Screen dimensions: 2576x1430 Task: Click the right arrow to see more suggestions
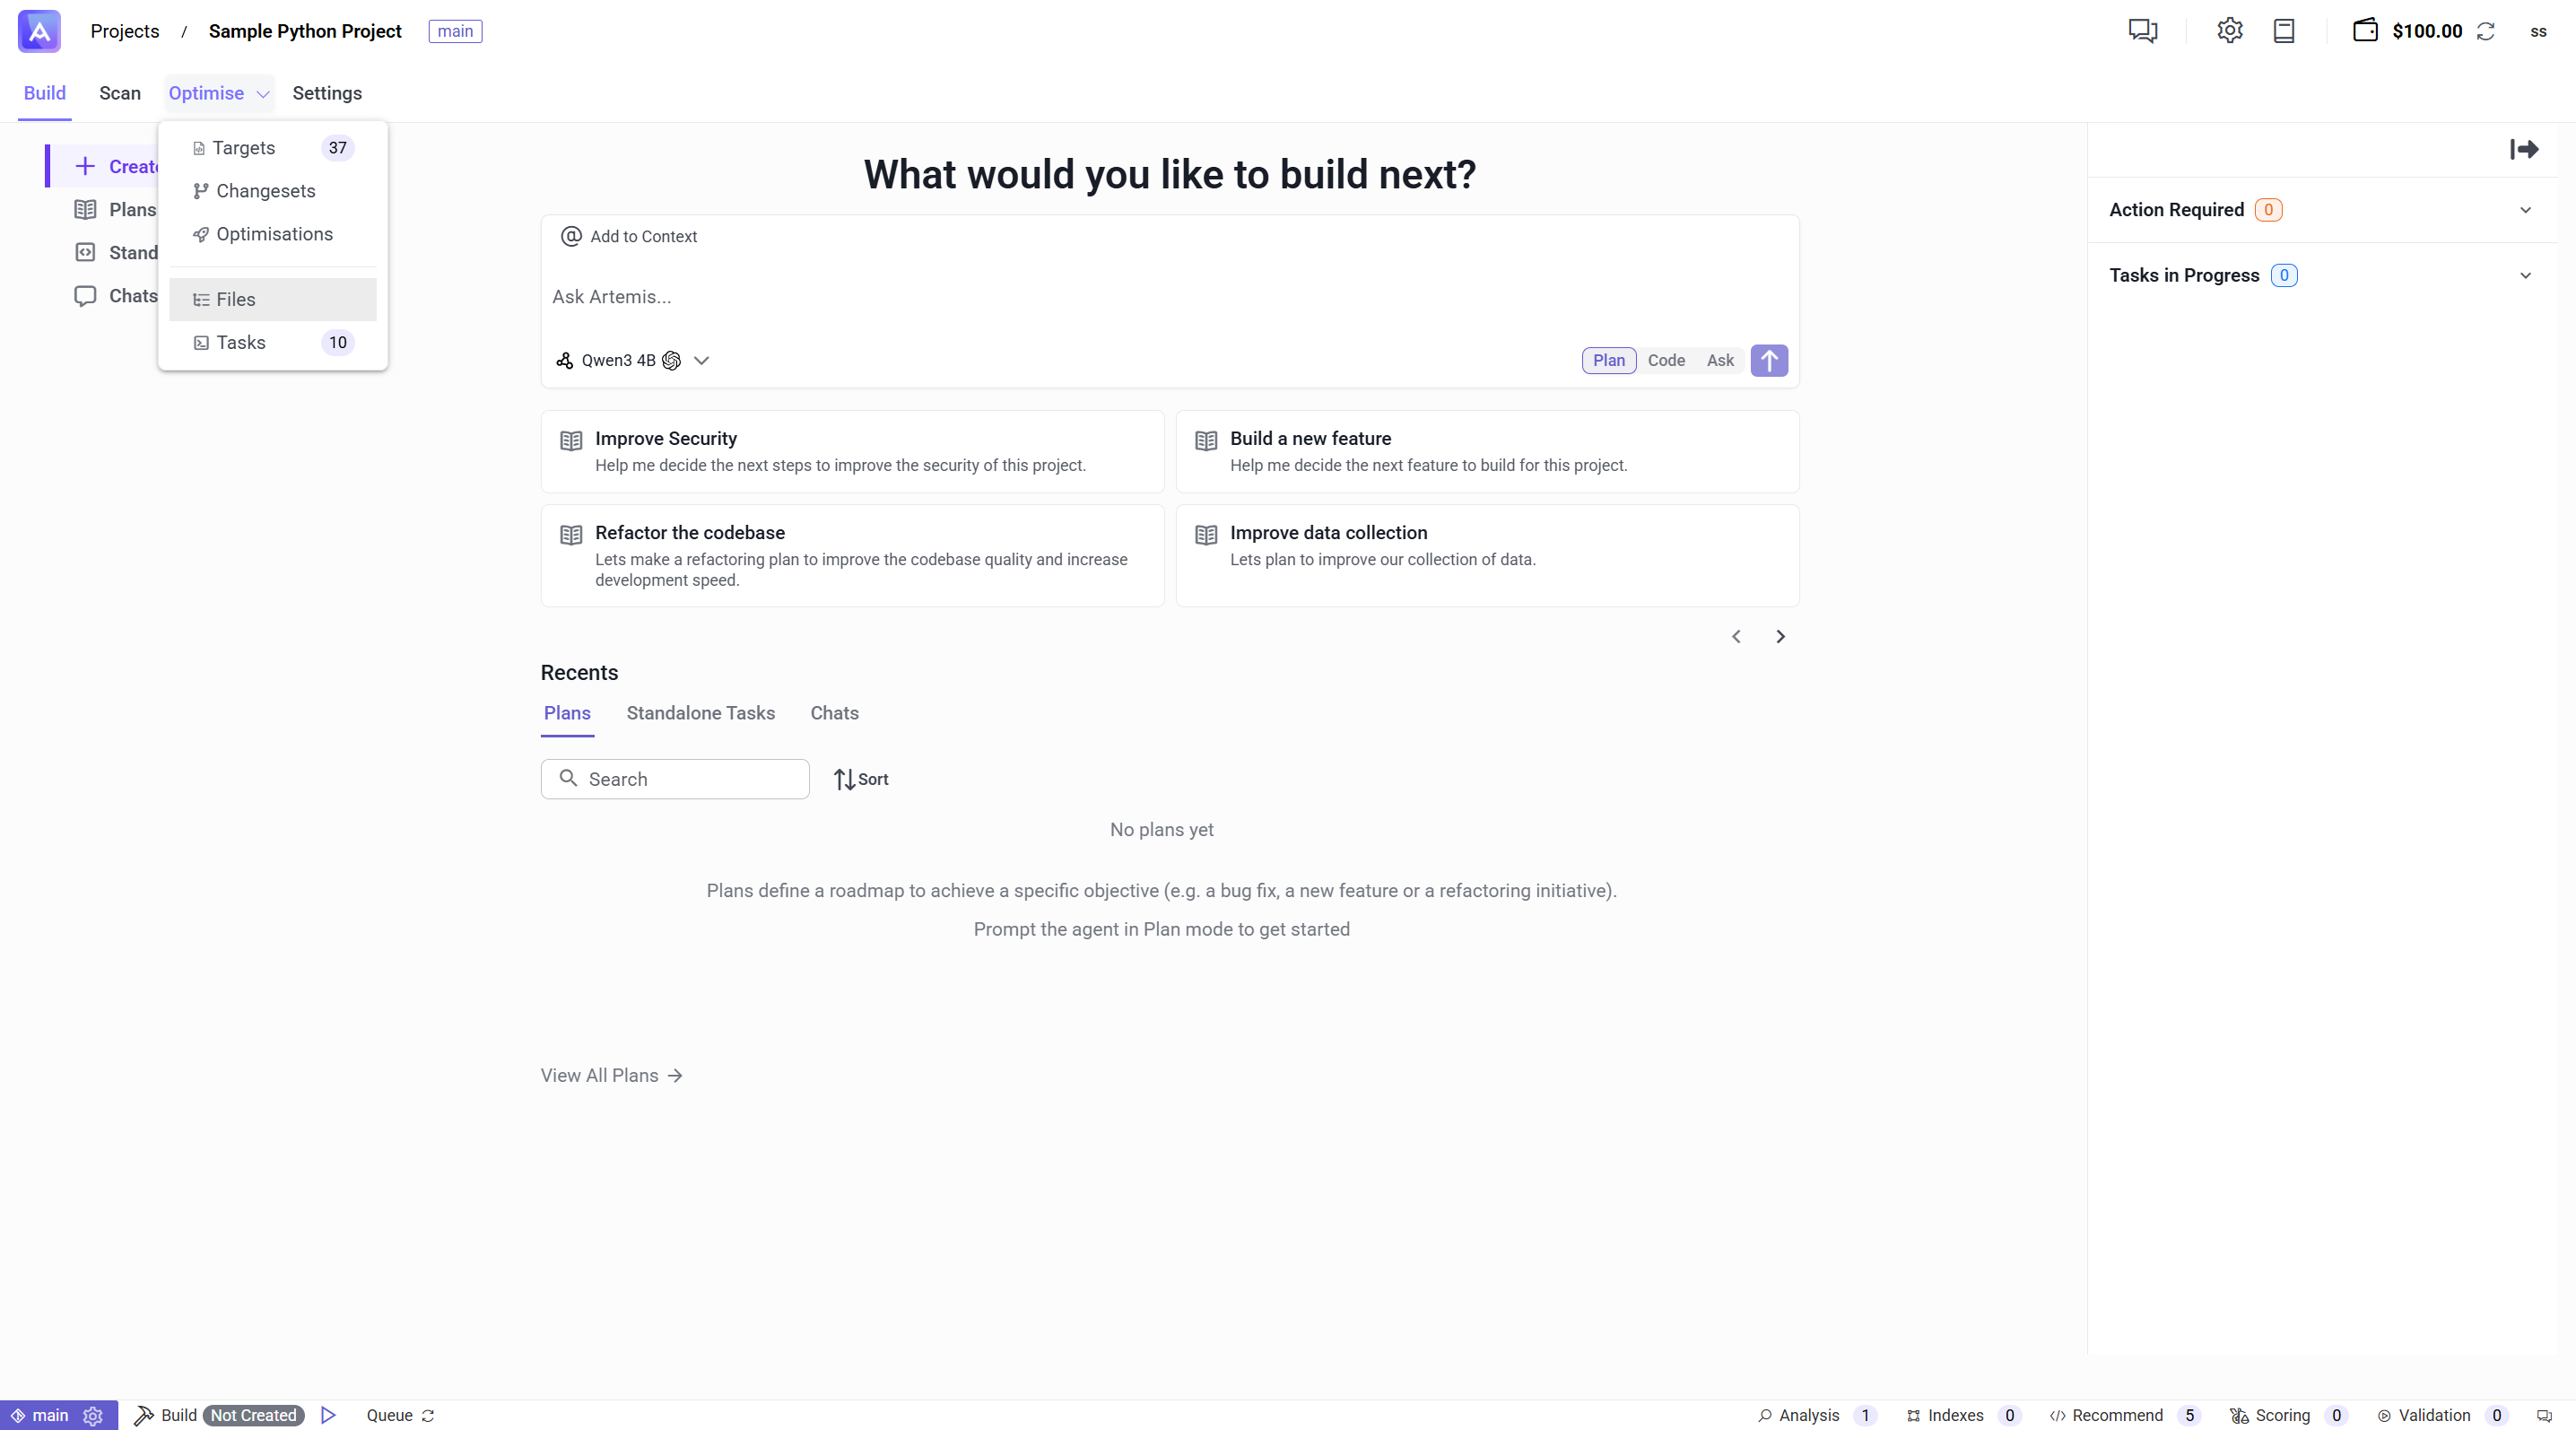pos(1779,636)
